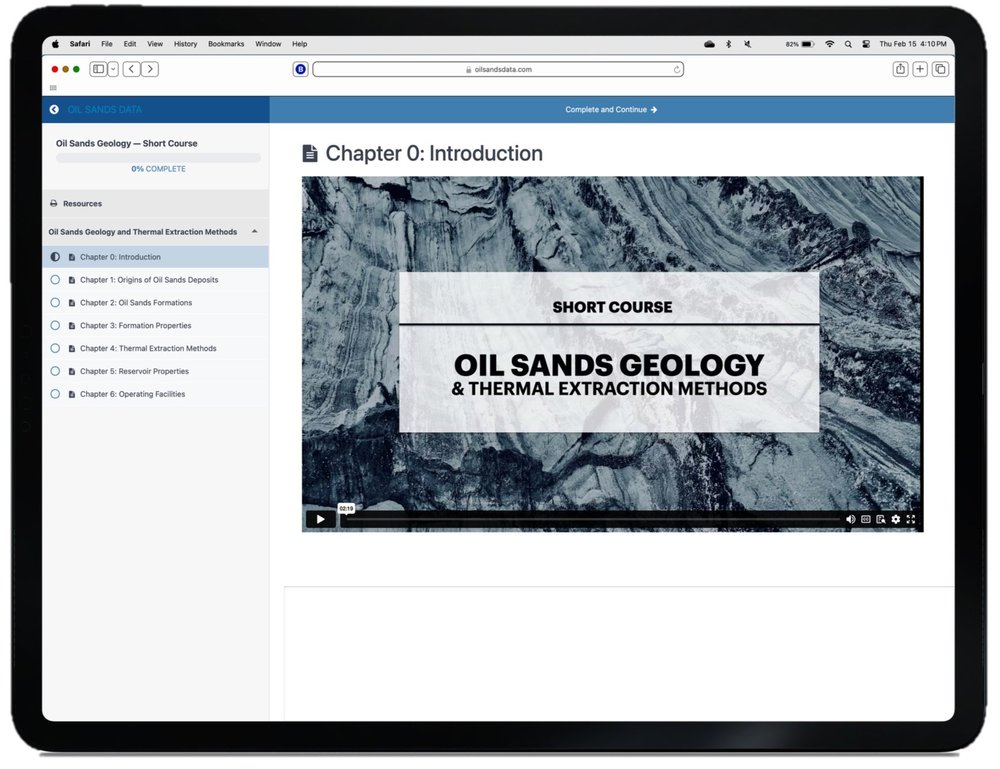Open the History menu in the menu bar
This screenshot has width=1000, height=769.
(x=185, y=43)
